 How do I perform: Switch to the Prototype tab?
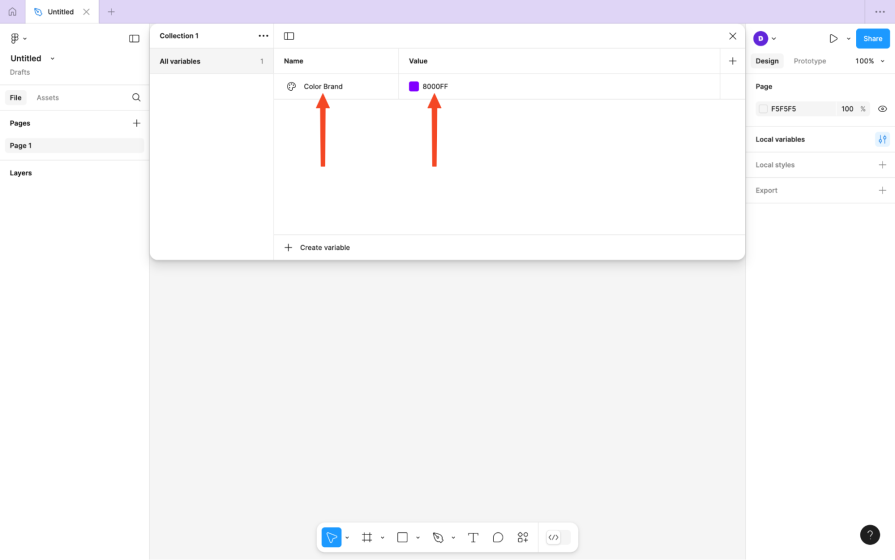tap(809, 61)
